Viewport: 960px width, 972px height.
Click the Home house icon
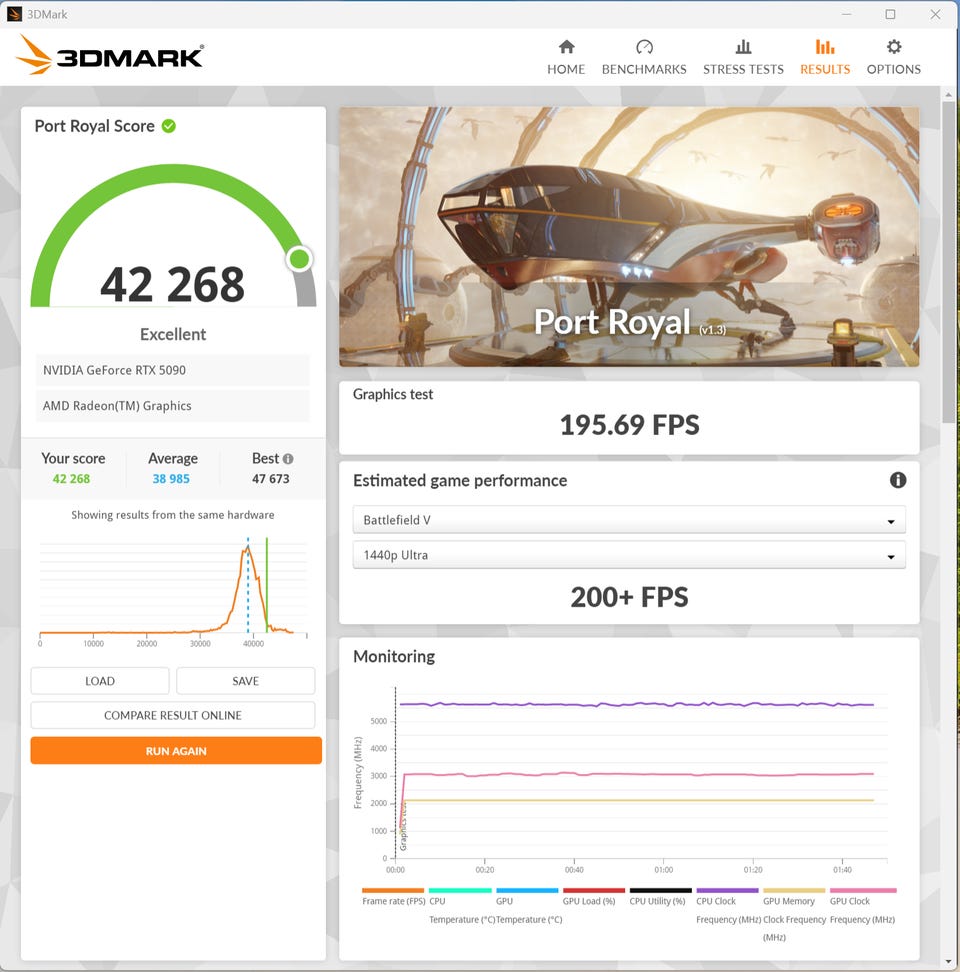click(566, 46)
